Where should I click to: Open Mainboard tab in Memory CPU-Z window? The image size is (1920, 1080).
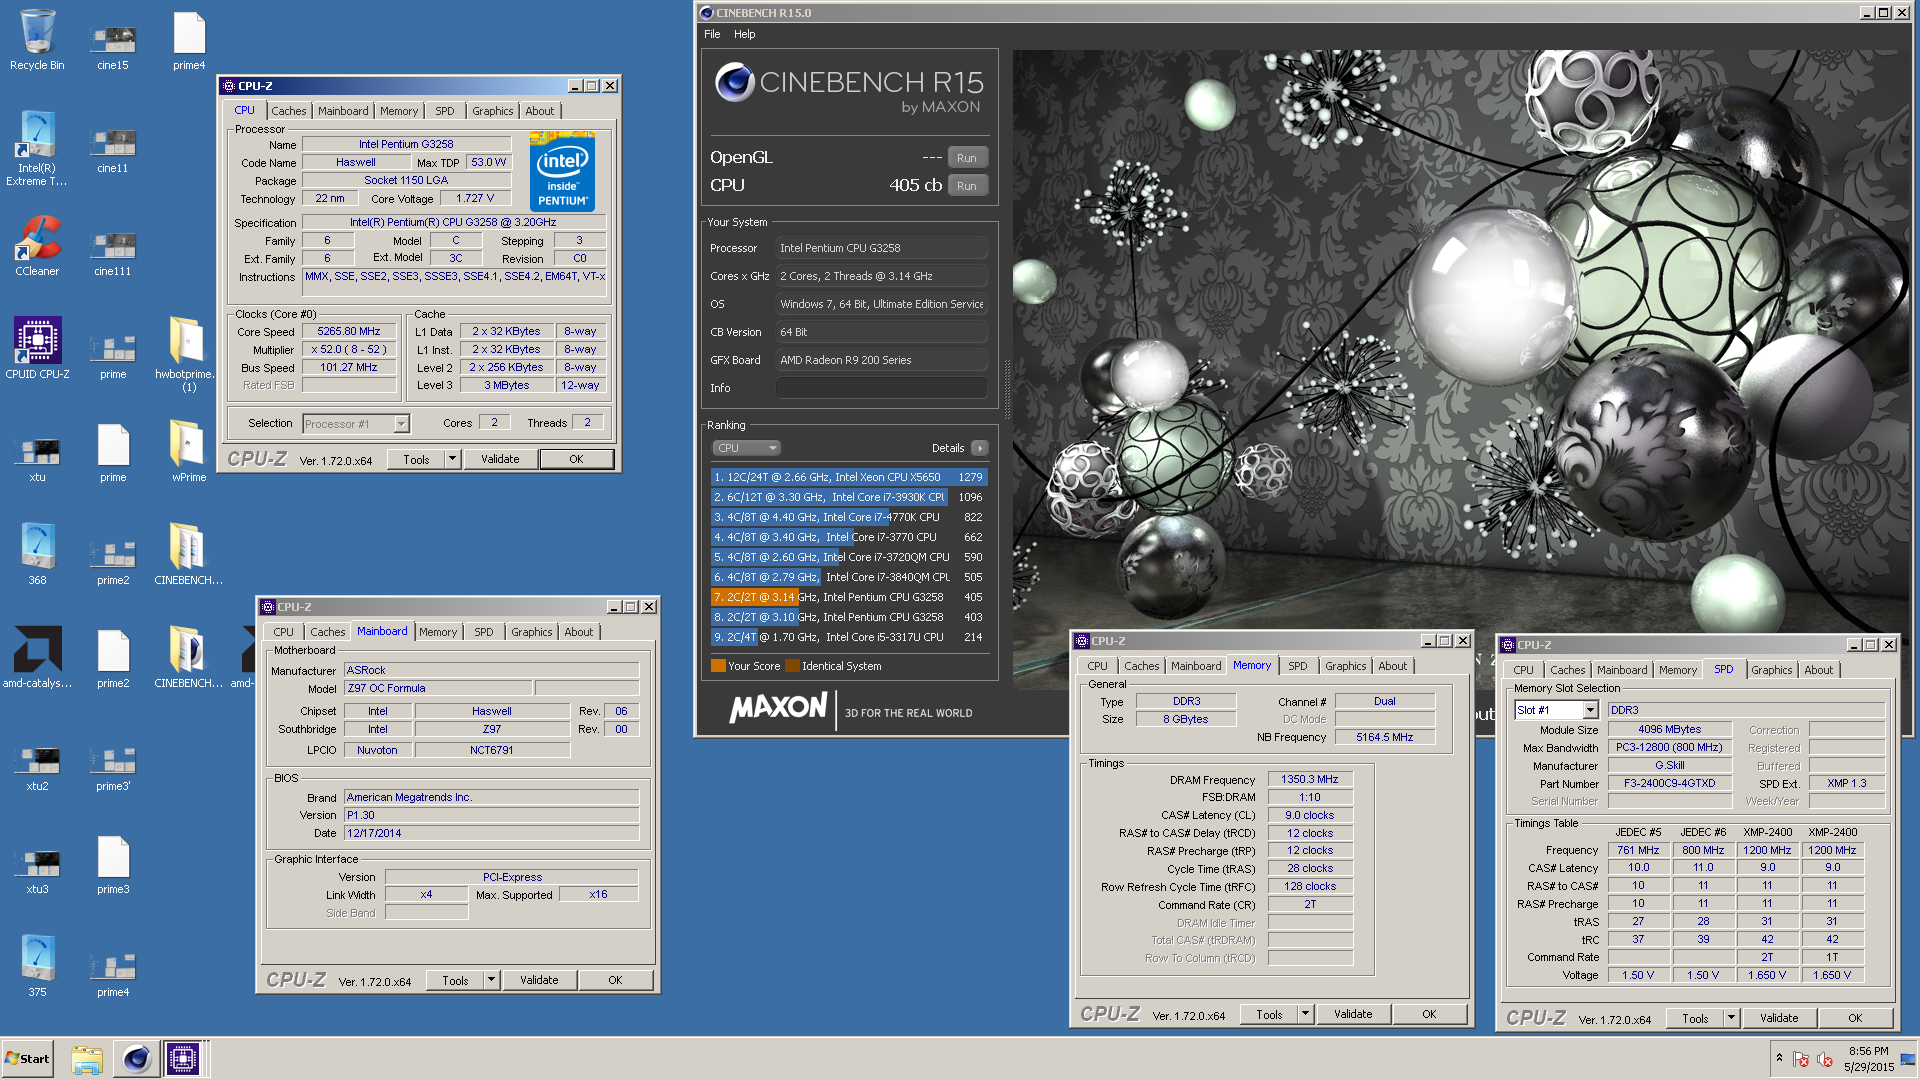1196,666
